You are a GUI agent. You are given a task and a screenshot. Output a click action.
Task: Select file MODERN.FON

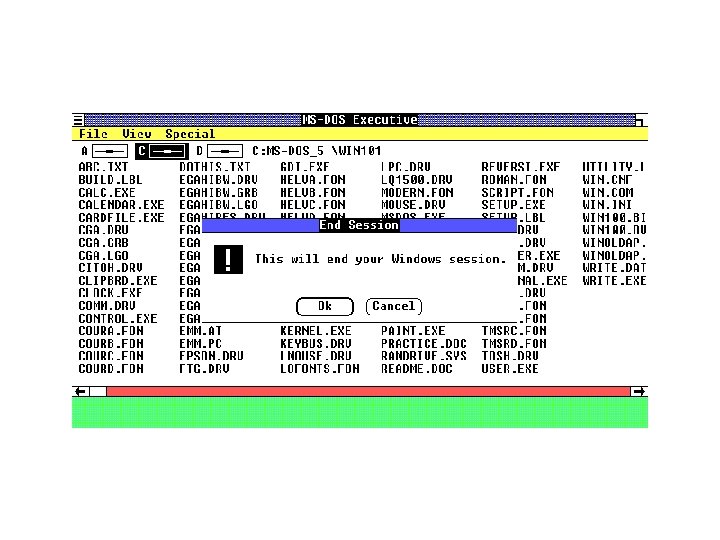[417, 192]
